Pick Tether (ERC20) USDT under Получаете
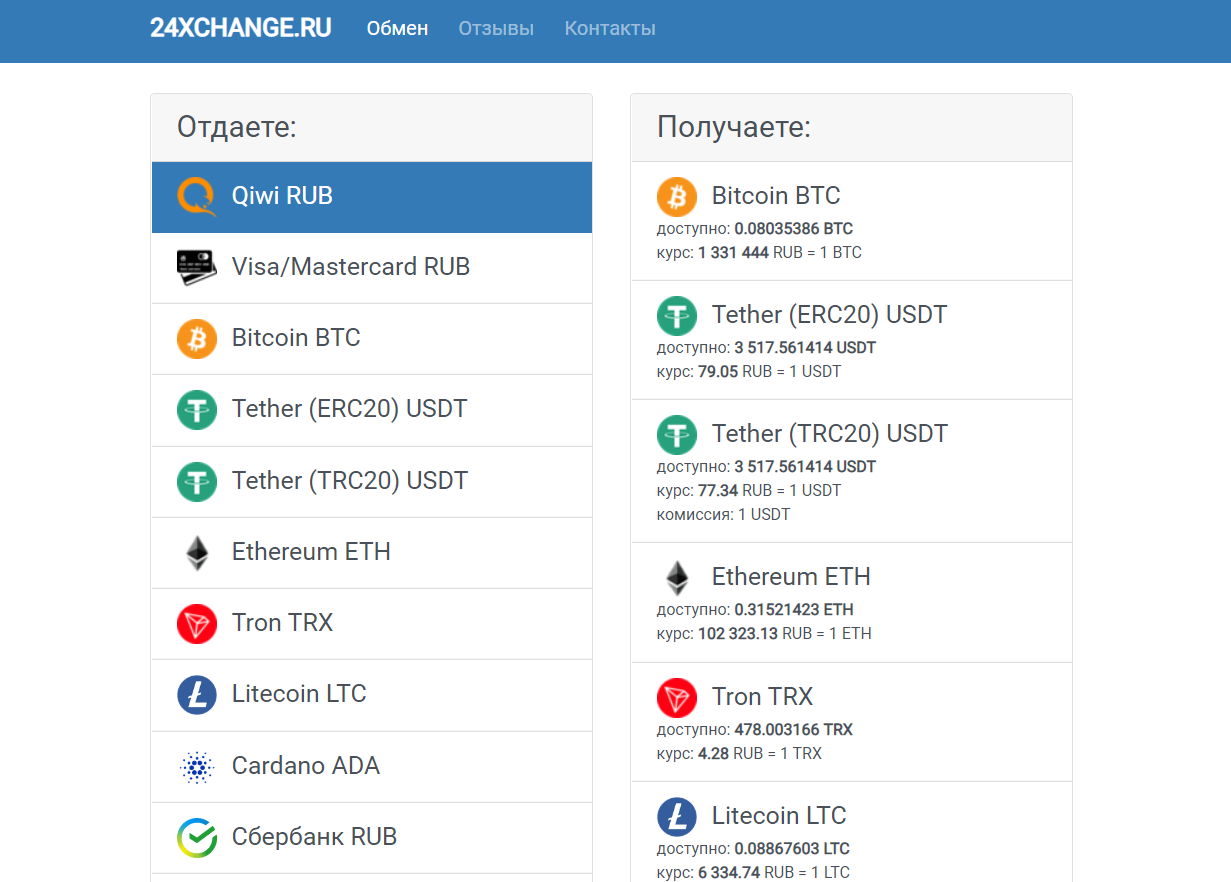This screenshot has height=882, width=1231. coord(852,340)
